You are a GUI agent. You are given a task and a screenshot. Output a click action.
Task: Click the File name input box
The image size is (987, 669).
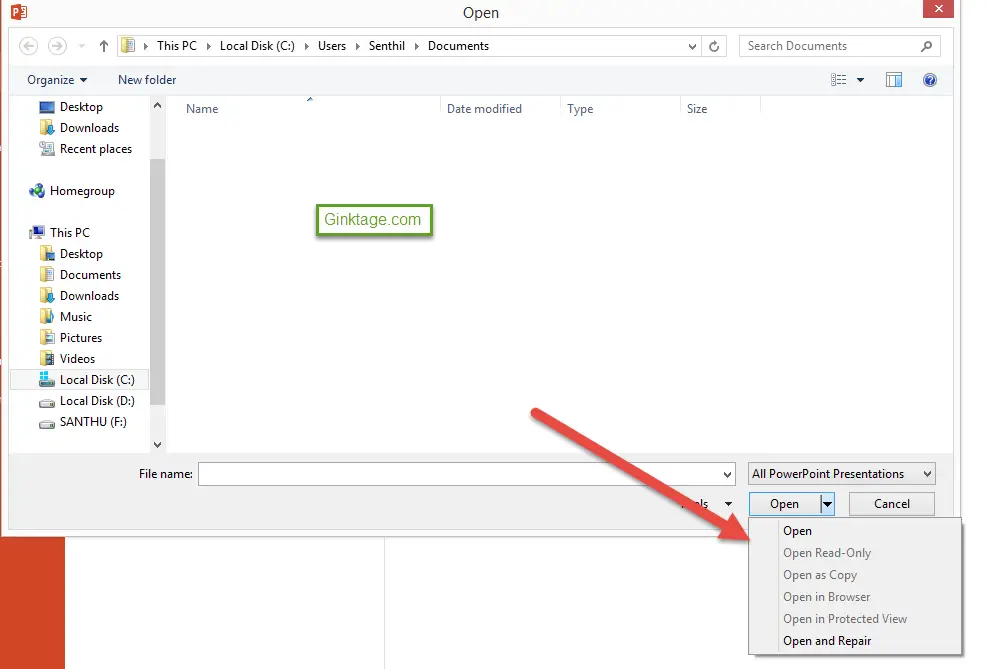click(x=466, y=474)
